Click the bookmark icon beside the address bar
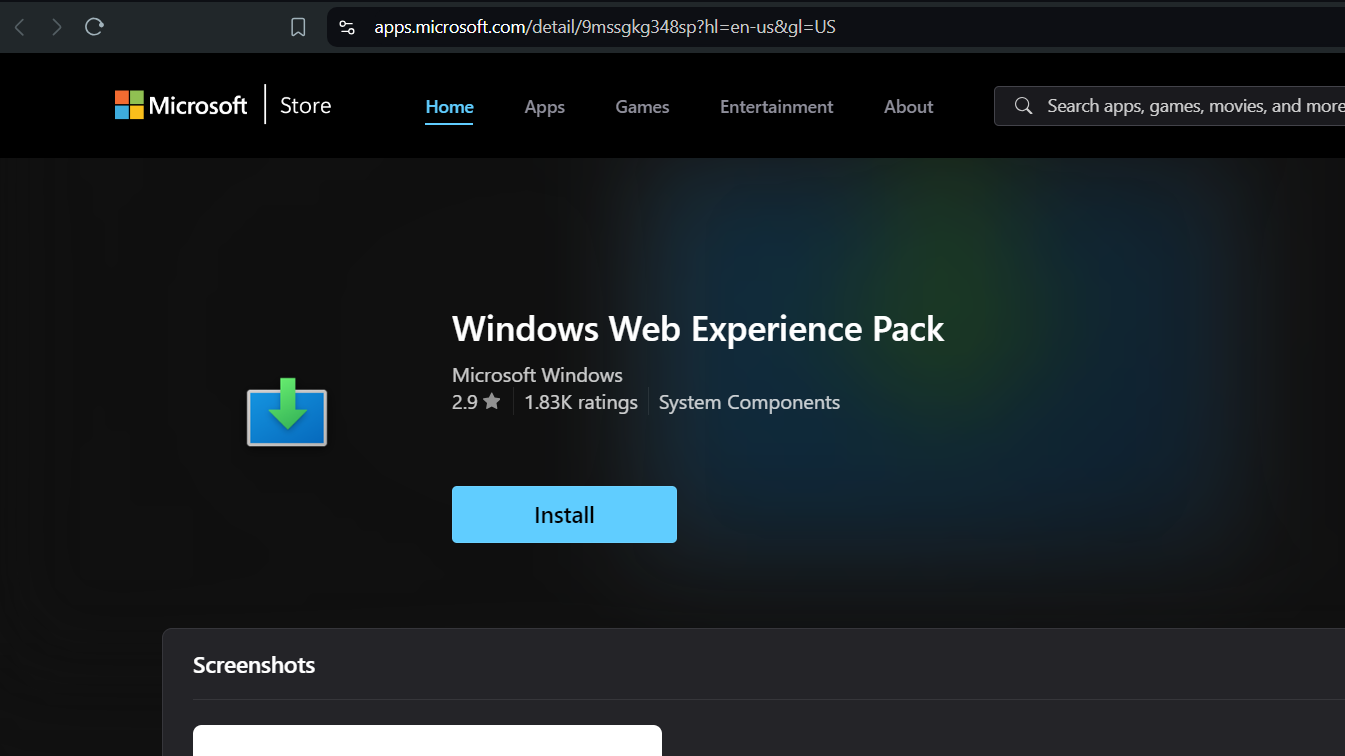1345x756 pixels. coord(298,27)
